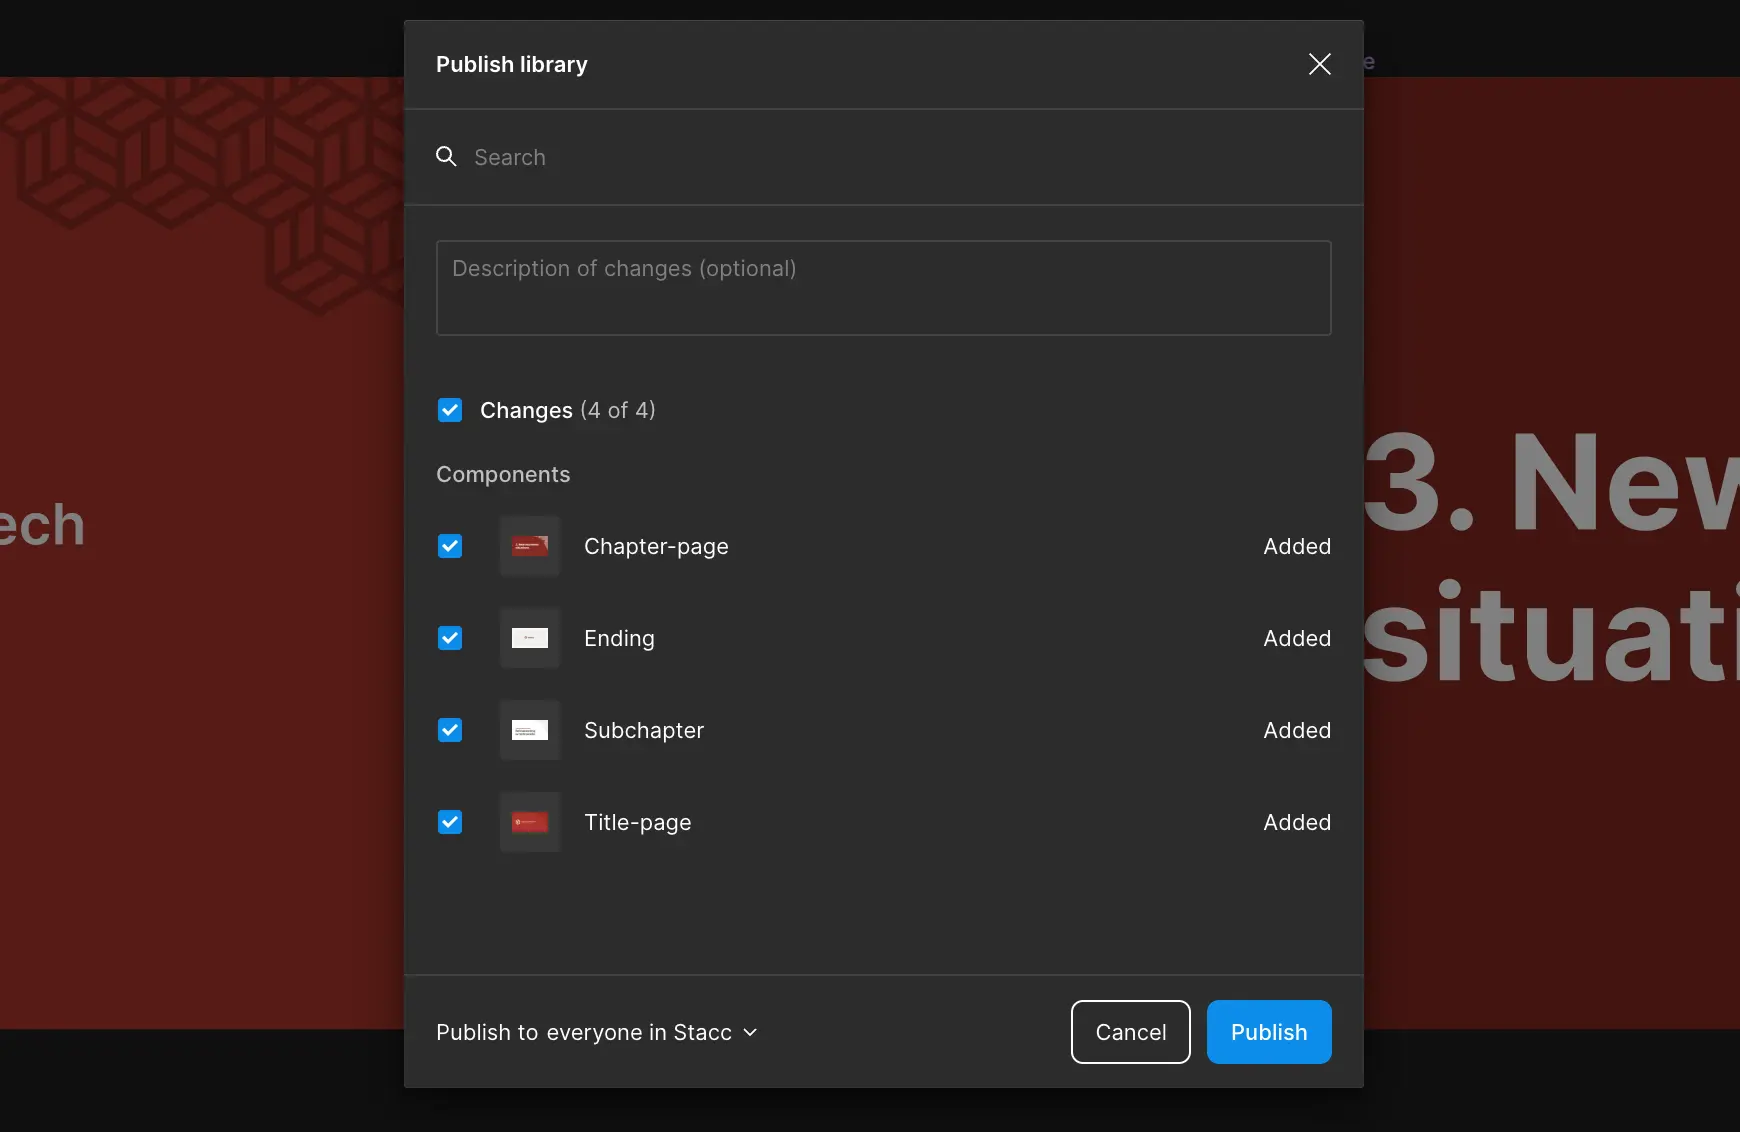
Task: Click the Title-page component label
Action: 637,822
